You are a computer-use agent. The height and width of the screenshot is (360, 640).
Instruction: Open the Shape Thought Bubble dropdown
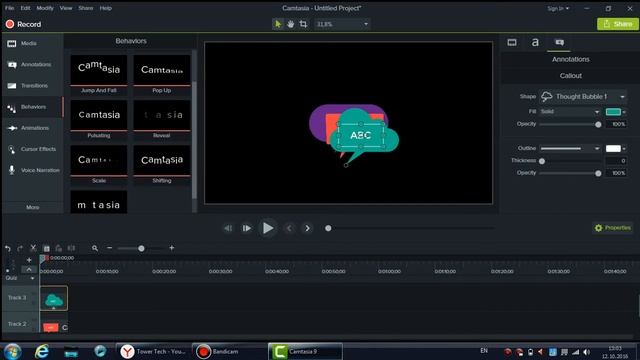(x=582, y=97)
